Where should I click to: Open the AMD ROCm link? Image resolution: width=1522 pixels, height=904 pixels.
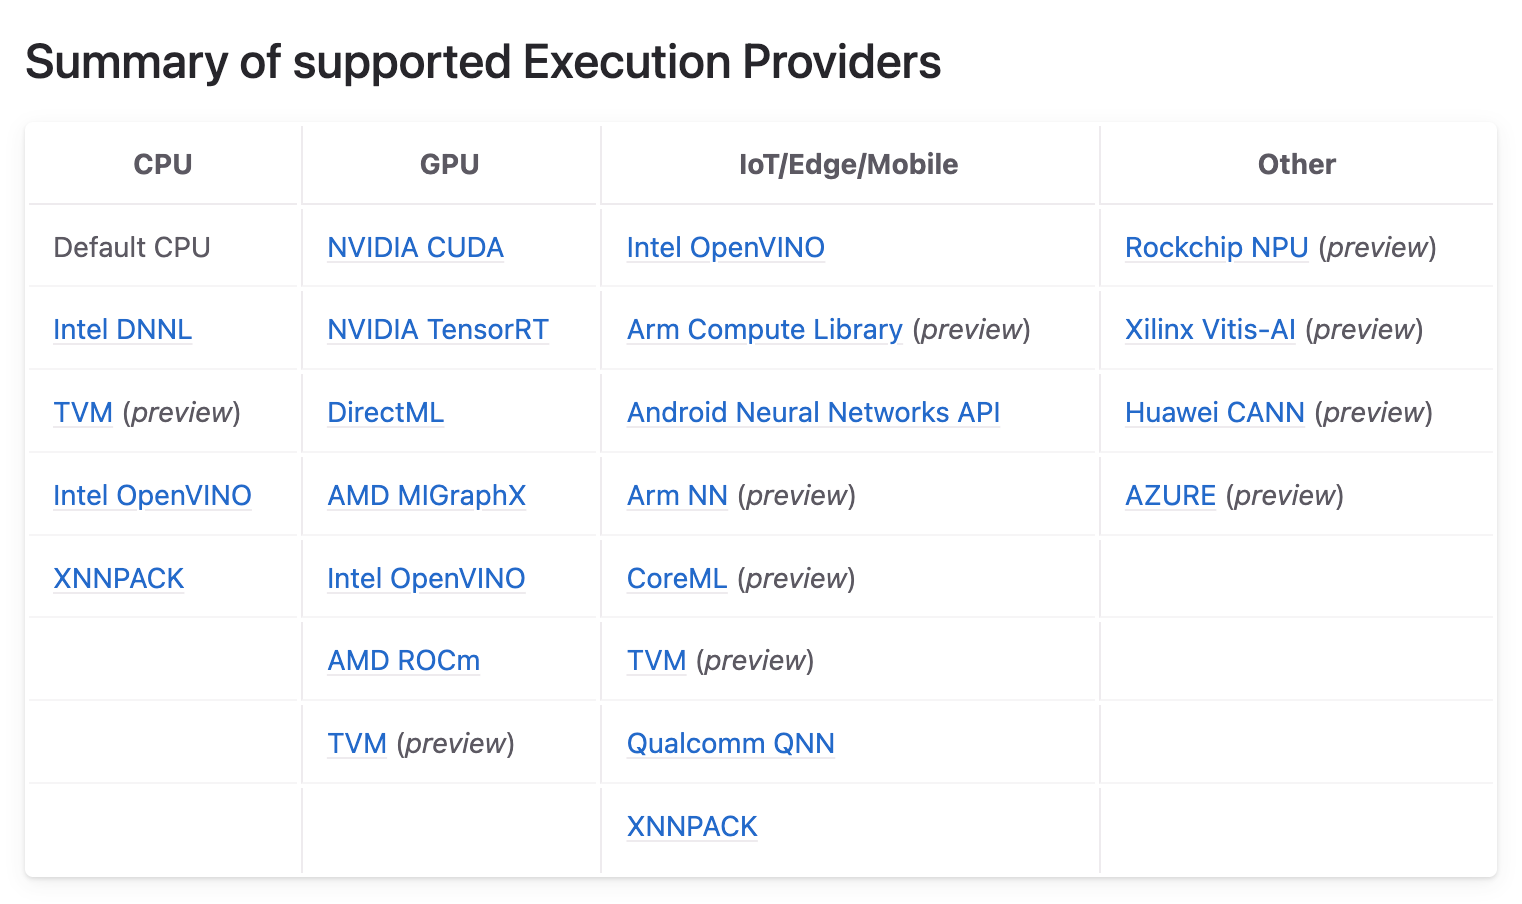coord(403,661)
